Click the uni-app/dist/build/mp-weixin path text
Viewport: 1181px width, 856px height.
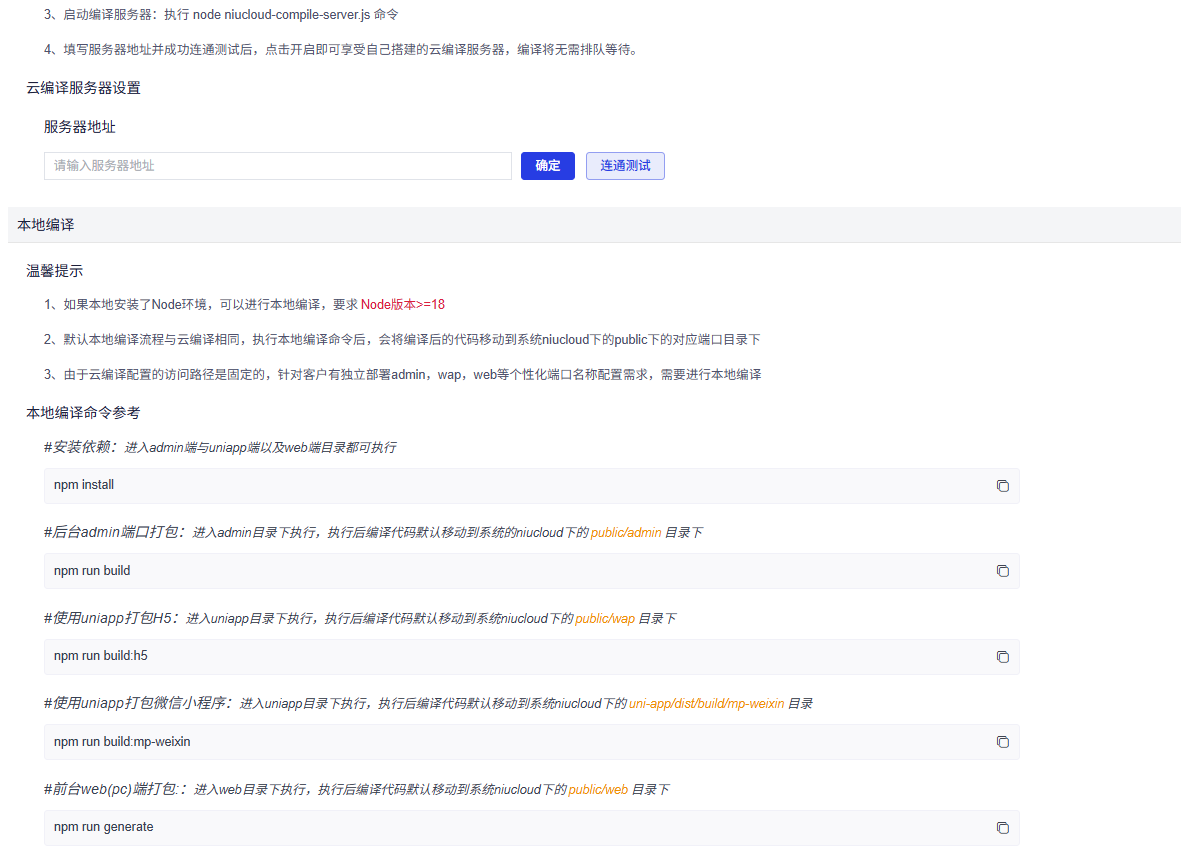click(x=706, y=704)
